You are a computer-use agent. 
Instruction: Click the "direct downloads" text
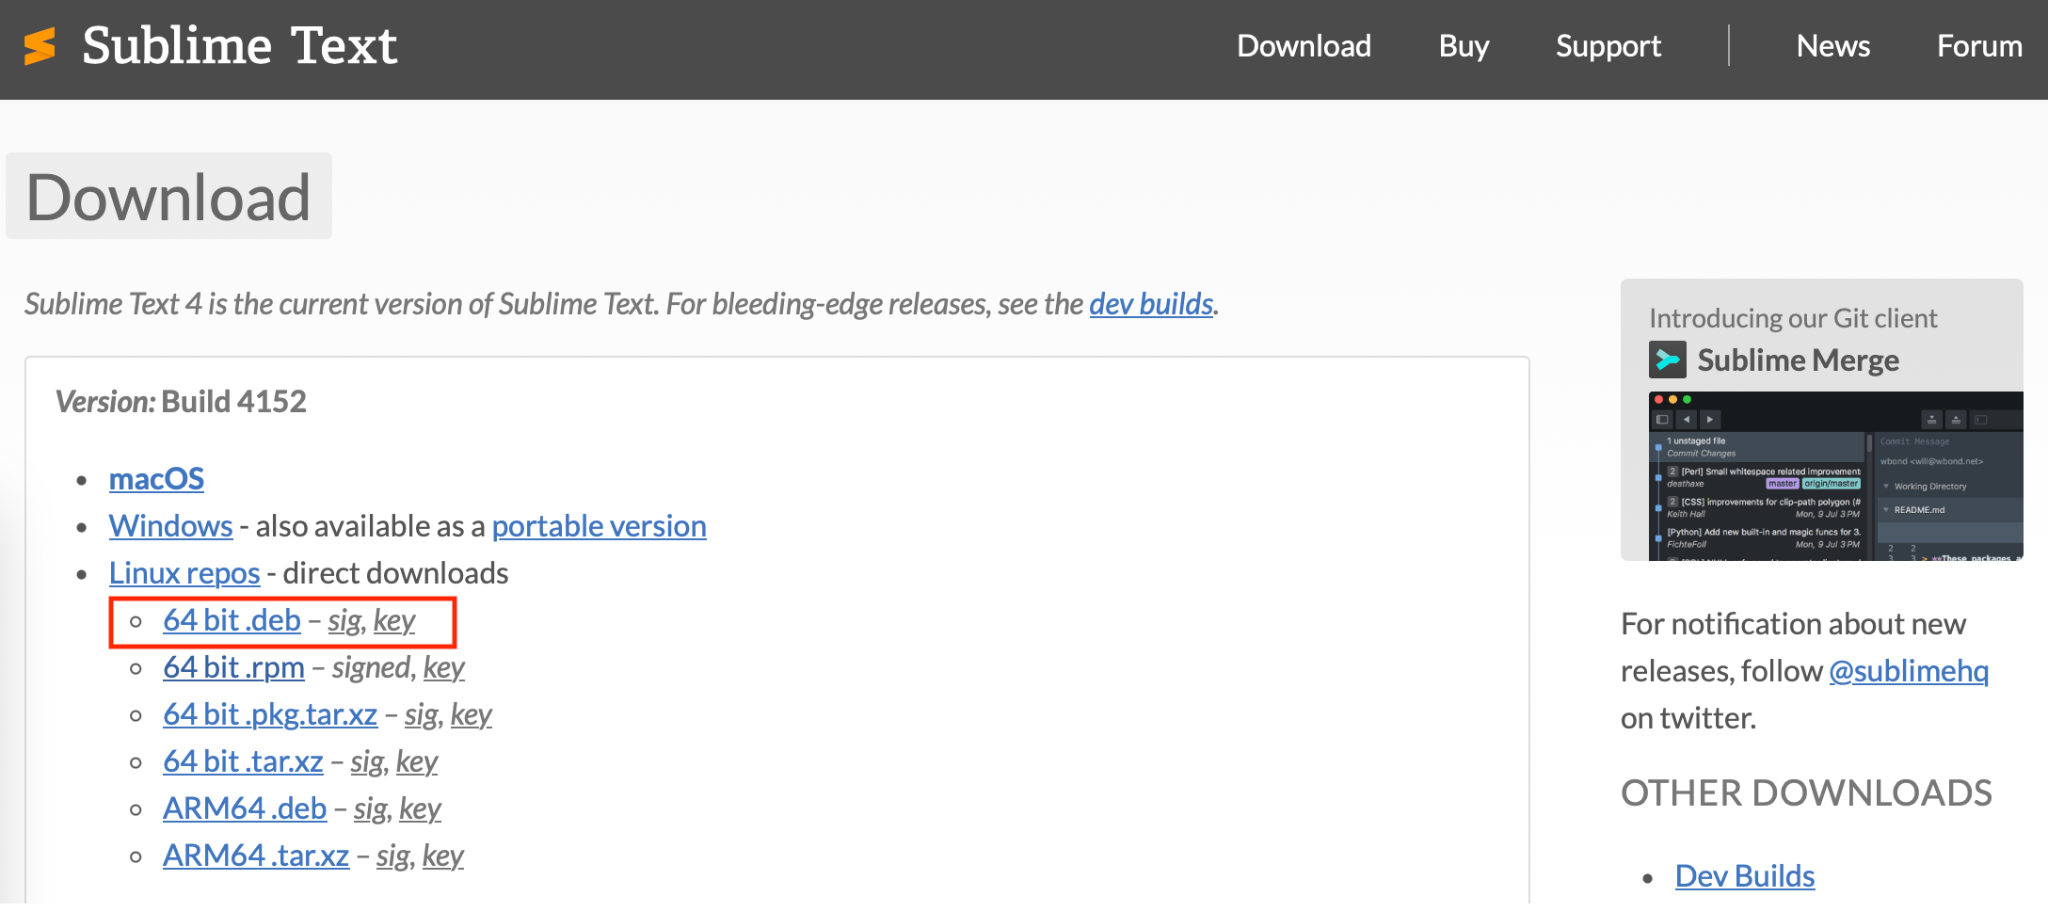pos(396,573)
